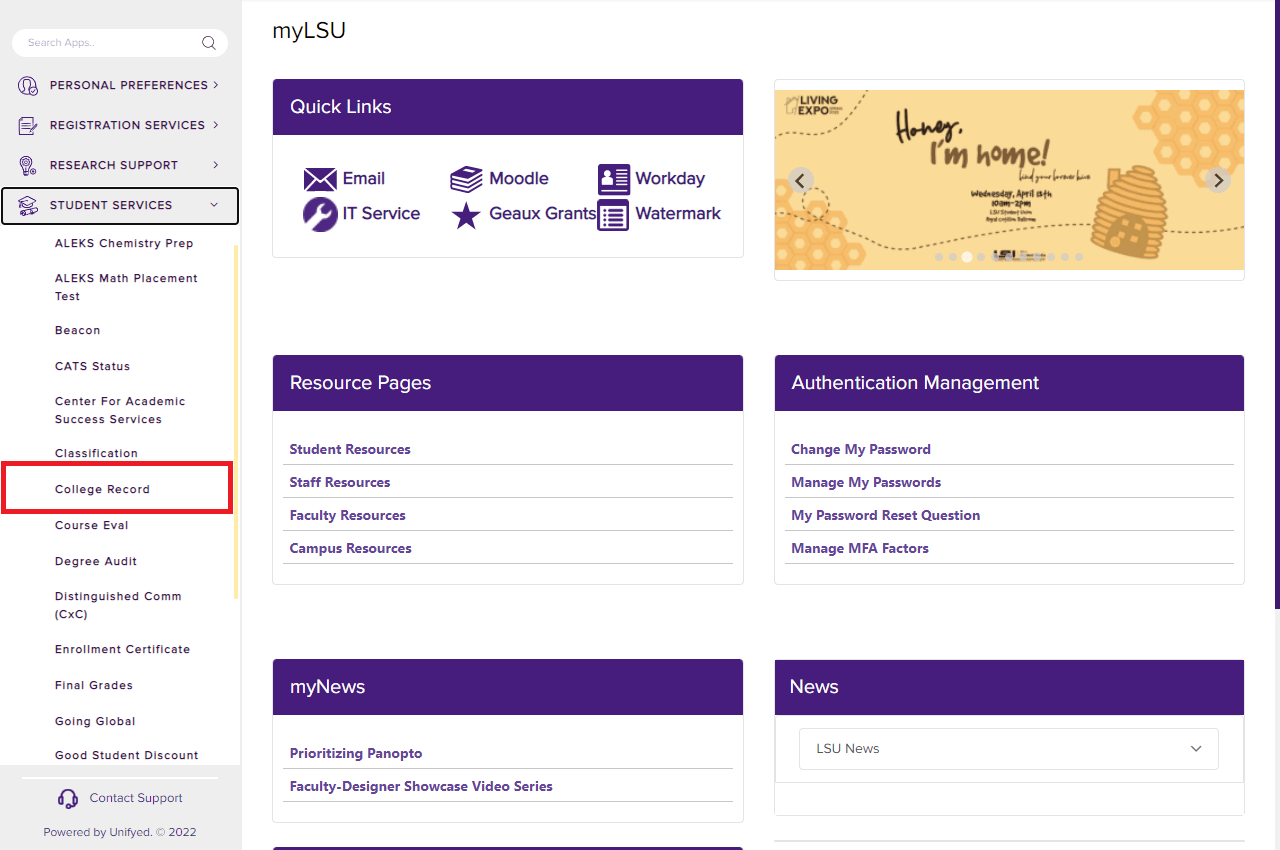The image size is (1280, 850).
Task: Click the search magnifying glass icon
Action: [x=209, y=43]
